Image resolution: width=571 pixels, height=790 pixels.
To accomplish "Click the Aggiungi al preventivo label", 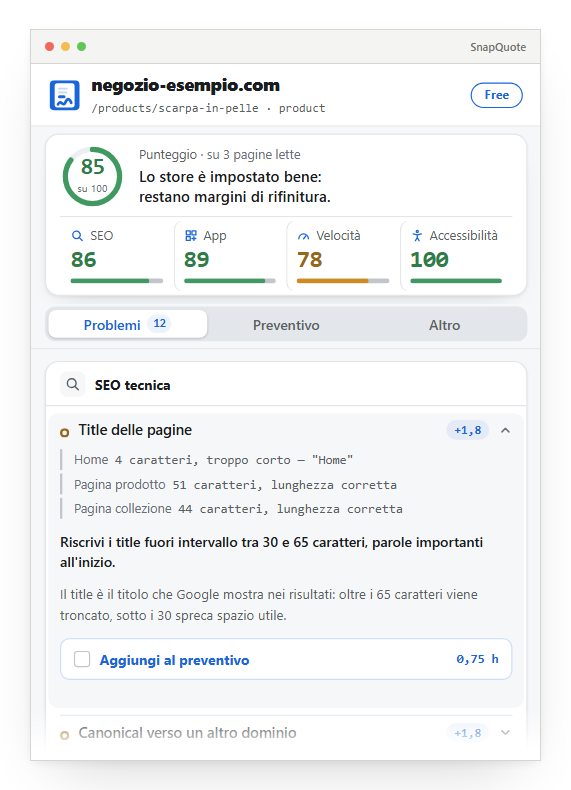I will pyautogui.click(x=174, y=660).
